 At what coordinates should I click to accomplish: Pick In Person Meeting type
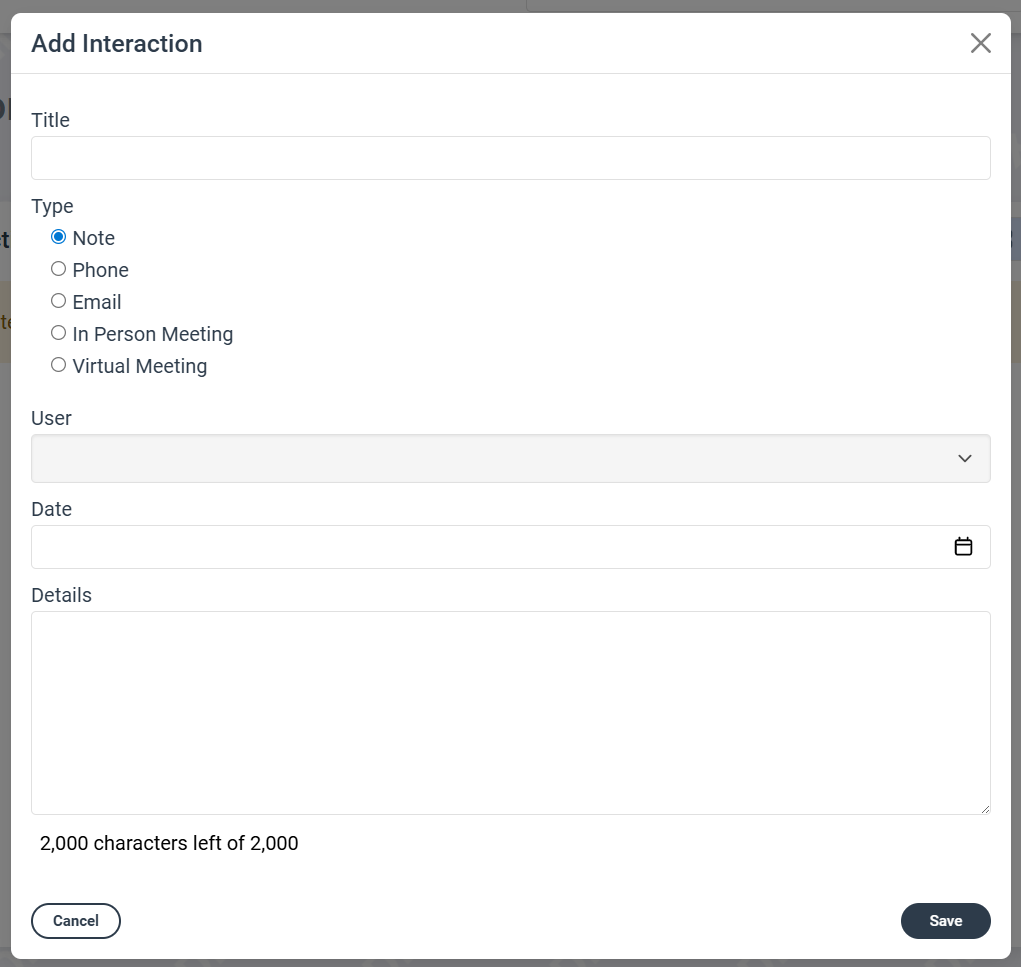tap(59, 333)
